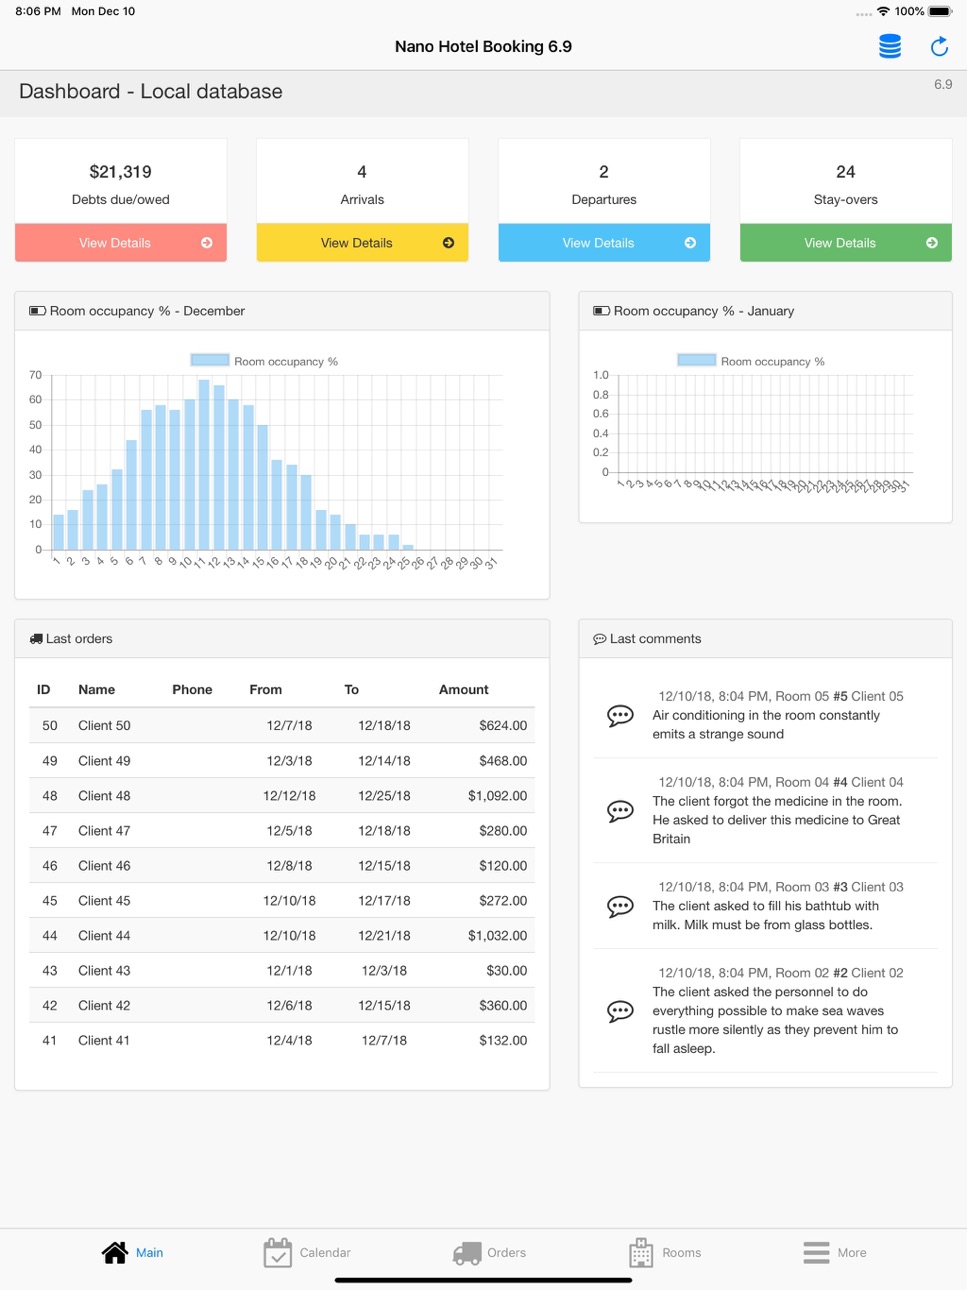Open order row for Client 48
This screenshot has height=1290, width=967.
coord(282,796)
